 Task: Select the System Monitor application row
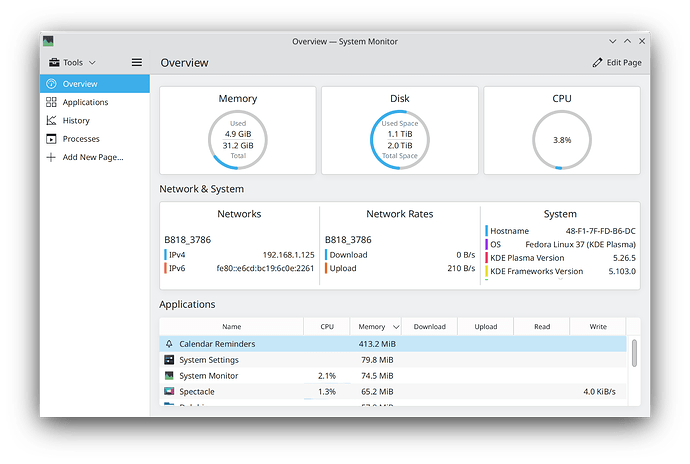393,376
